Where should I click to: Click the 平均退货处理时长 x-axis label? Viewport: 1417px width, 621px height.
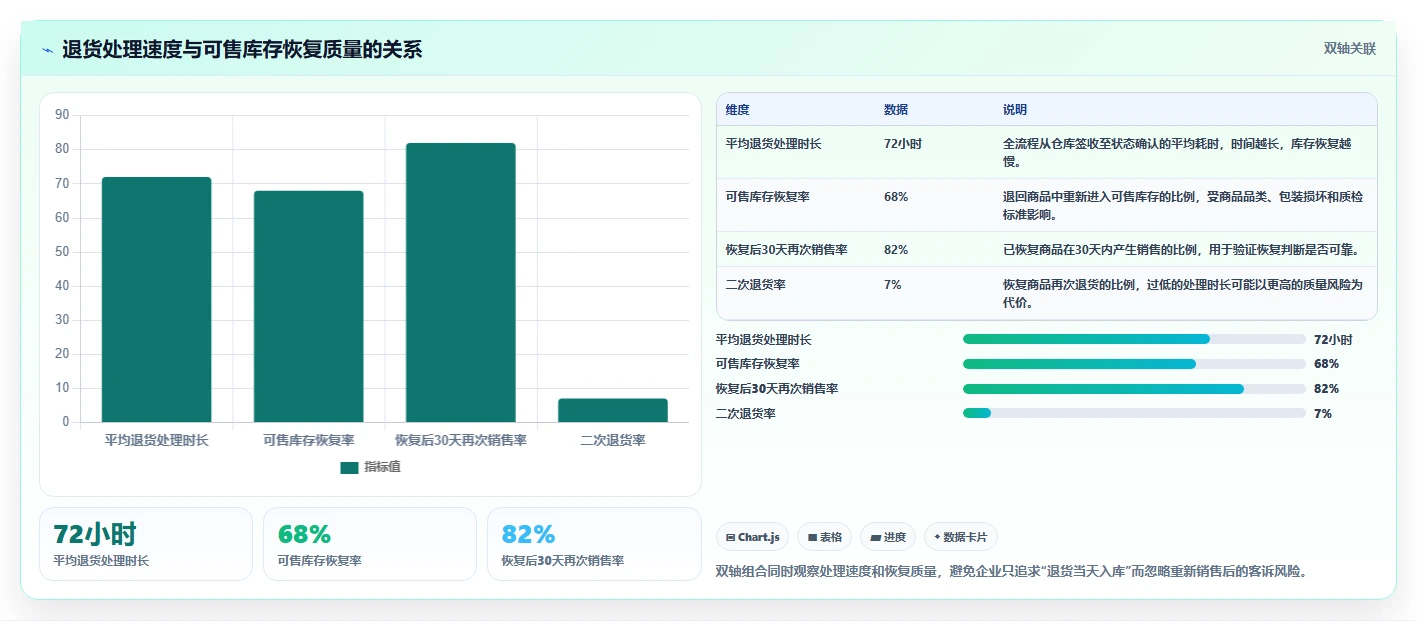(157, 440)
